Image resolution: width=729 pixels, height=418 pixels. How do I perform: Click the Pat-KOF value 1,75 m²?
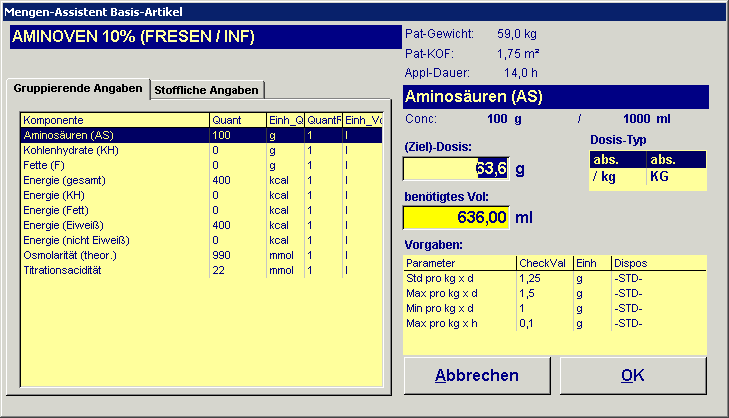click(518, 54)
